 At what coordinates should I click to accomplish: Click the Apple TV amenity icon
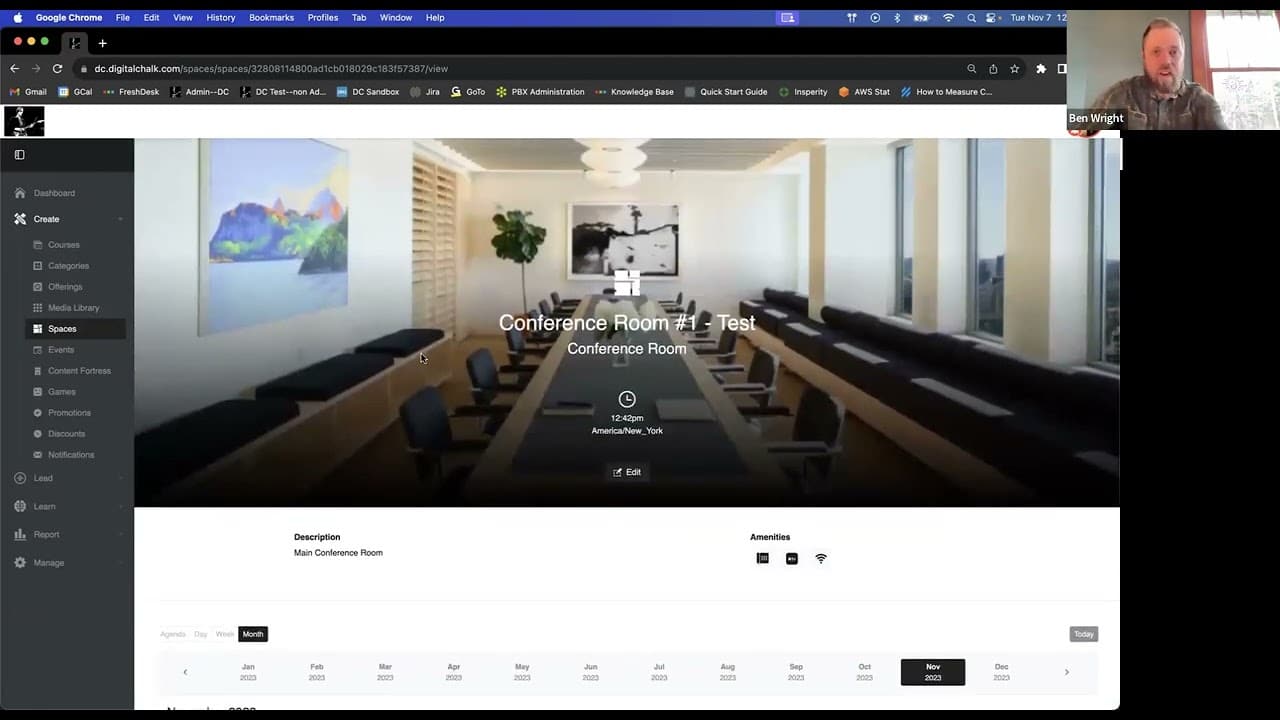coord(792,559)
